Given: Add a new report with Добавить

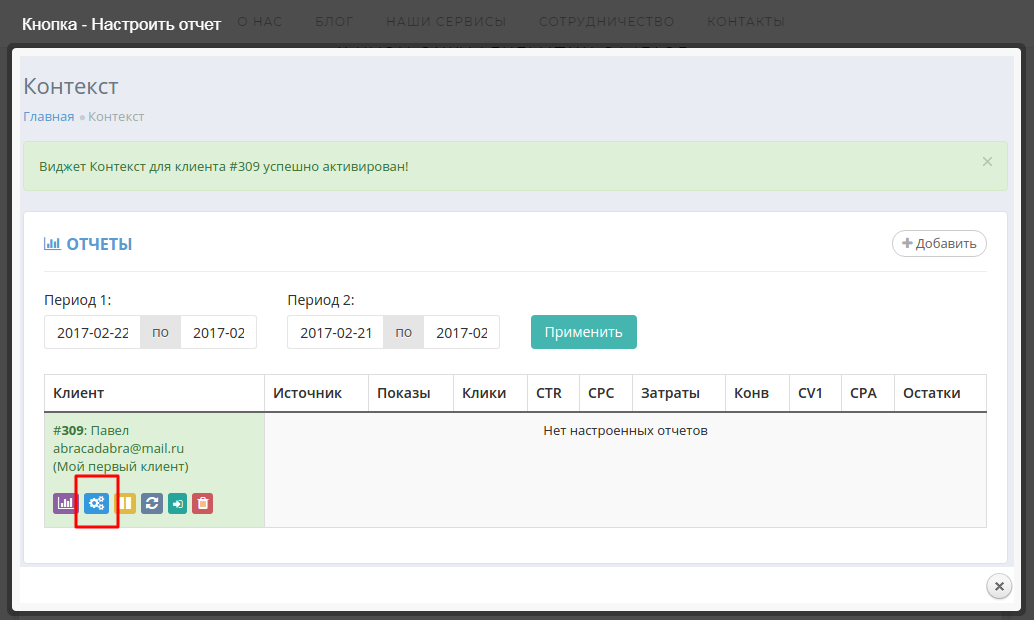Looking at the screenshot, I should pos(939,243).
